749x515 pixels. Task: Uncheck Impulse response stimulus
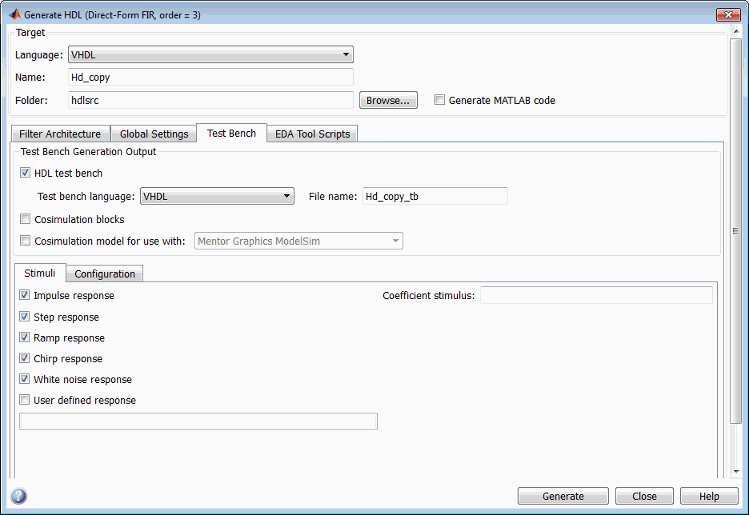[x=24, y=295]
